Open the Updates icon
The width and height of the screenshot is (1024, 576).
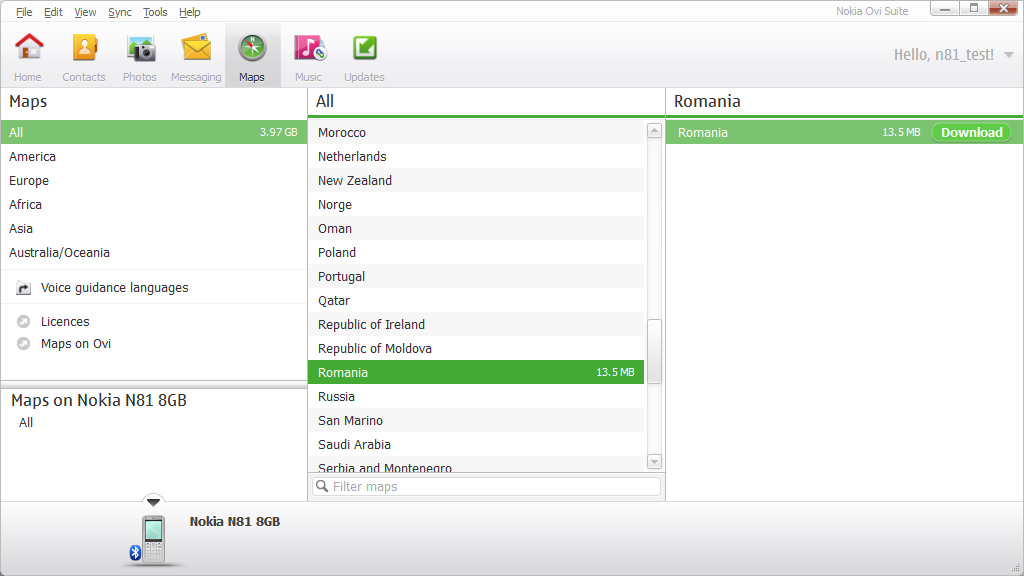coord(364,48)
